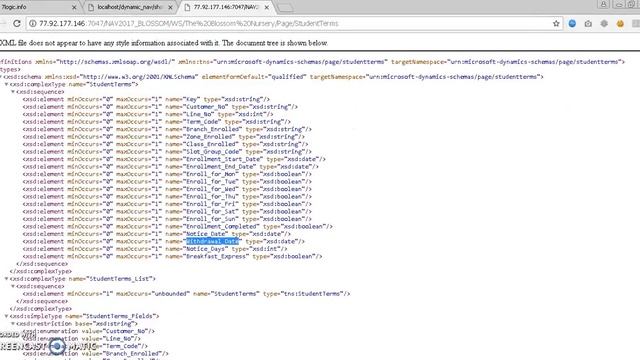Collapse the StudentTerms complexType node
The width and height of the screenshot is (640, 360).
coord(6,84)
